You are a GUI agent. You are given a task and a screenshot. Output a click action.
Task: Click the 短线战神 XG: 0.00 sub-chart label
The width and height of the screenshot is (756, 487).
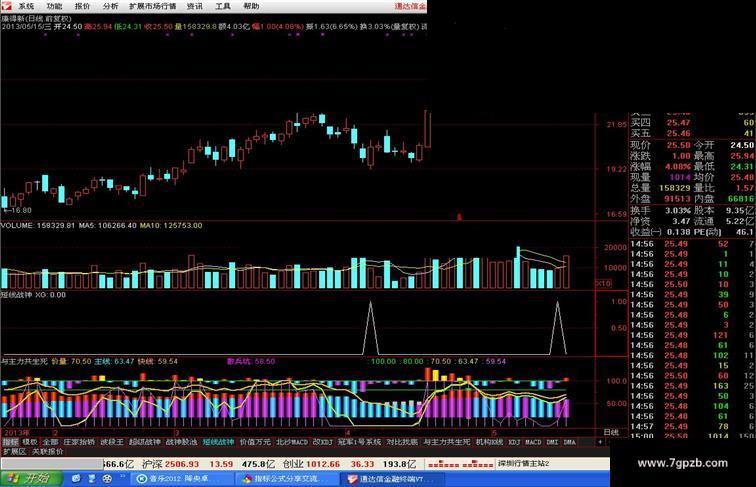[x=33, y=295]
